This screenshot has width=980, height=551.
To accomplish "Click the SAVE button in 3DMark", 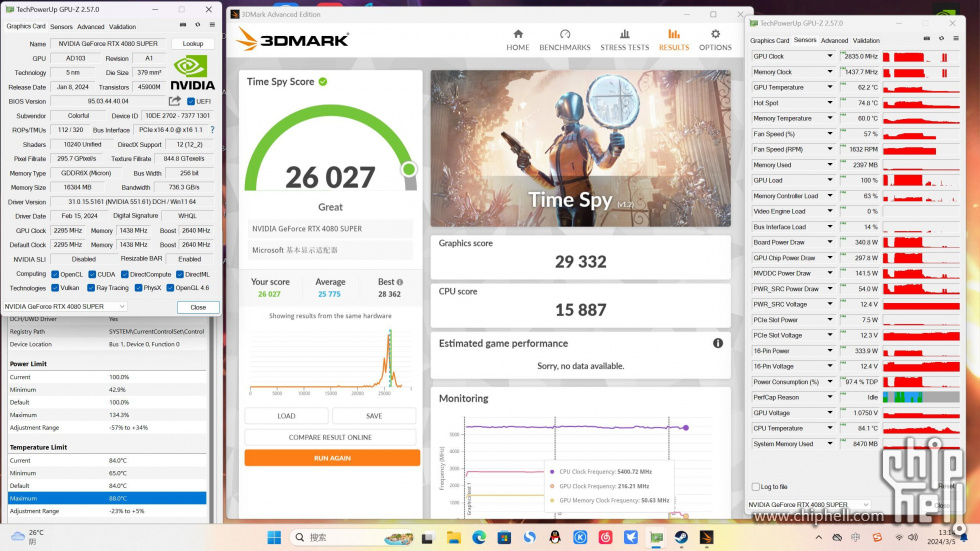I will 374,416.
